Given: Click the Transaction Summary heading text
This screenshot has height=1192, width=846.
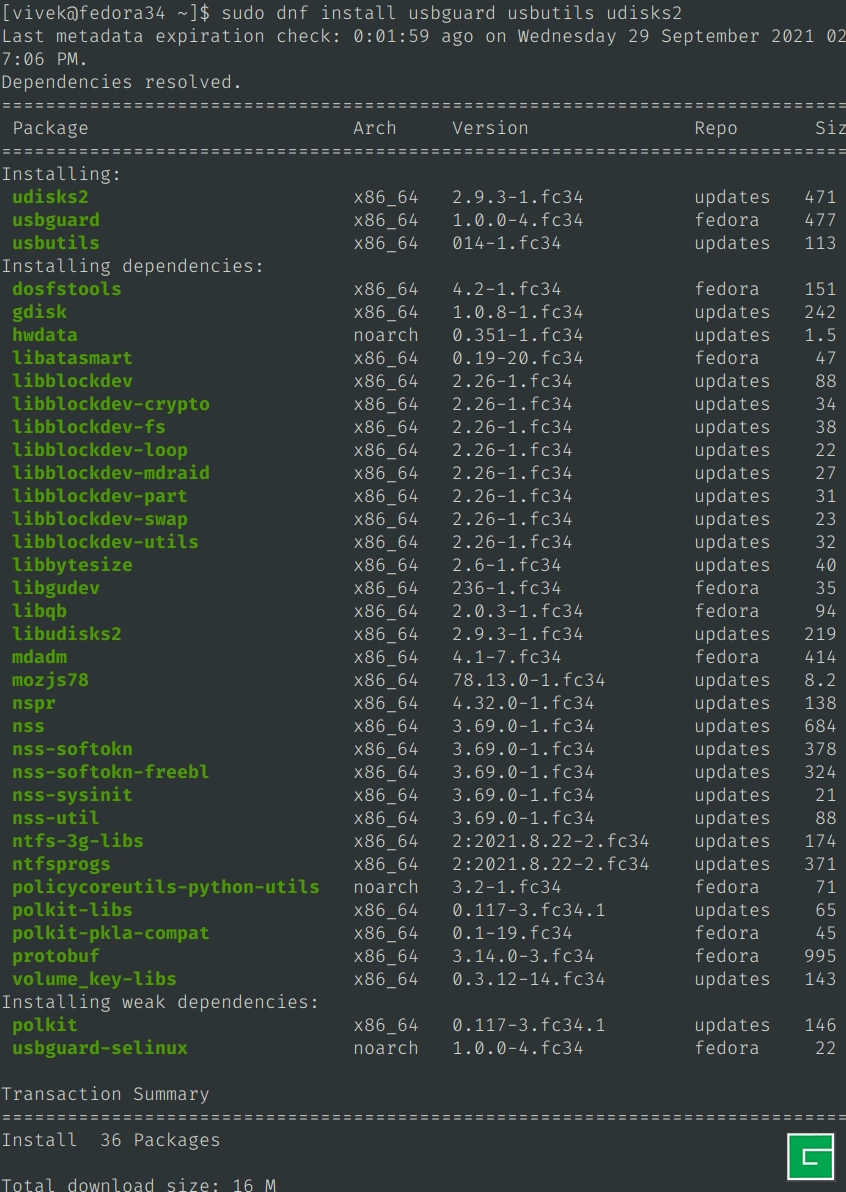Looking at the screenshot, I should point(105,1094).
